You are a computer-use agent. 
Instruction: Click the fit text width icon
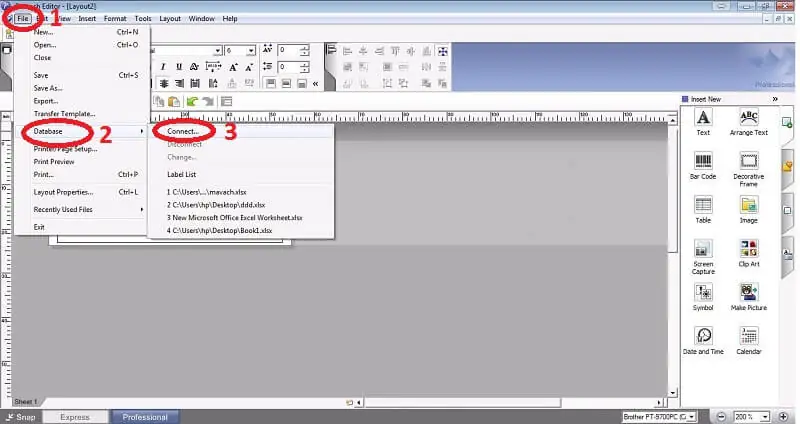tap(213, 67)
